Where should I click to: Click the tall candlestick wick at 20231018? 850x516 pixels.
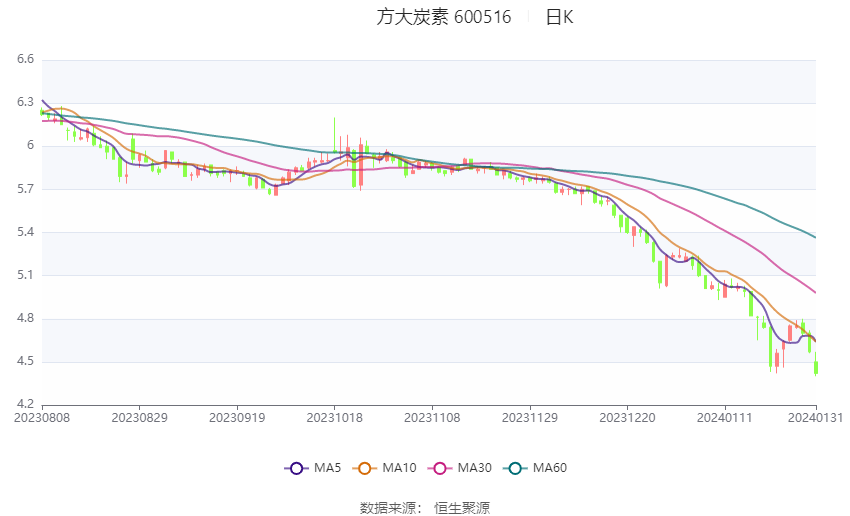(334, 134)
